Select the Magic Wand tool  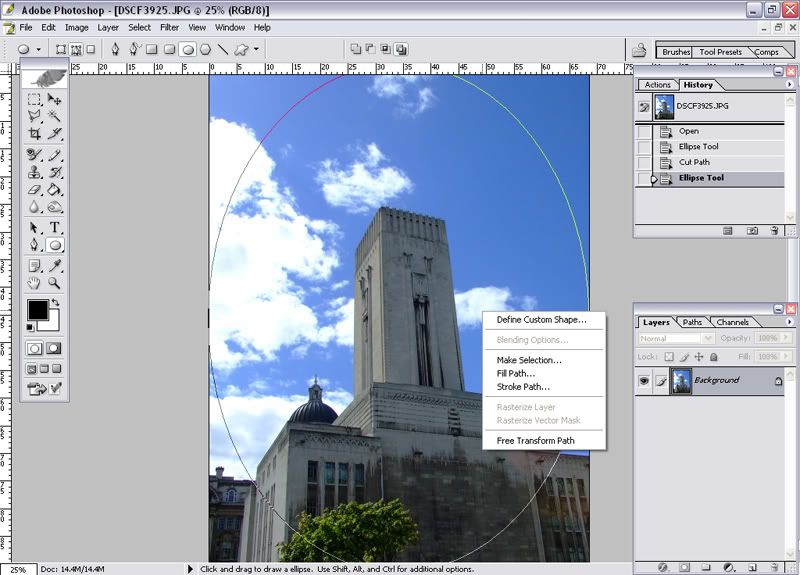55,116
